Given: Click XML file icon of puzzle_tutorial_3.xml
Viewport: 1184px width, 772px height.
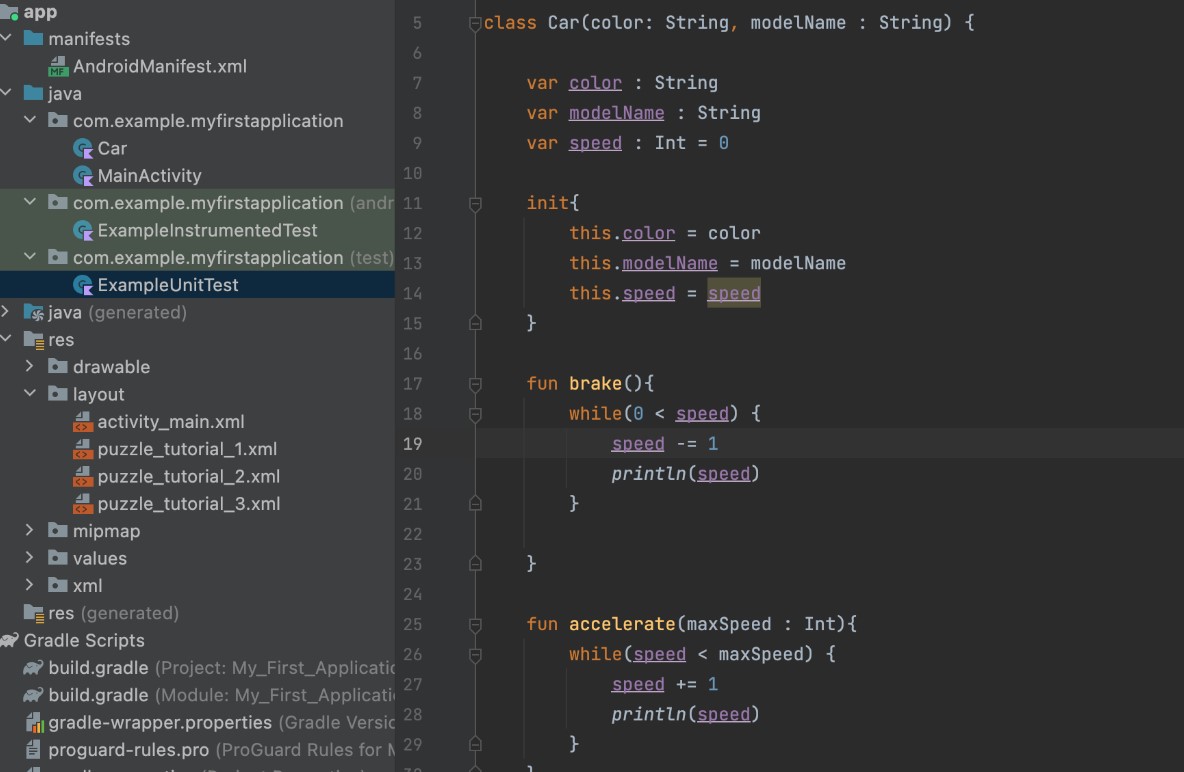Looking at the screenshot, I should pyautogui.click(x=82, y=503).
